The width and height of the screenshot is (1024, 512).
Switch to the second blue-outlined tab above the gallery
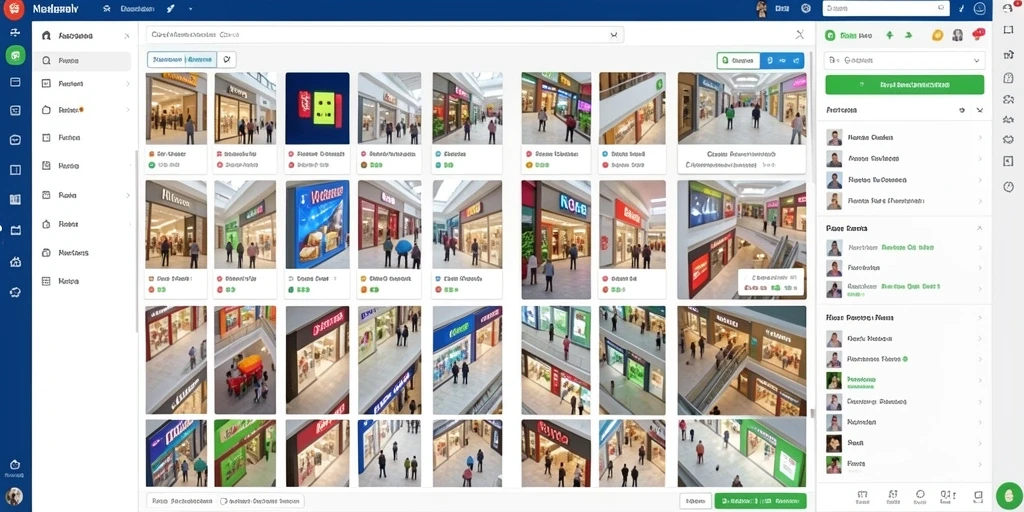200,59
